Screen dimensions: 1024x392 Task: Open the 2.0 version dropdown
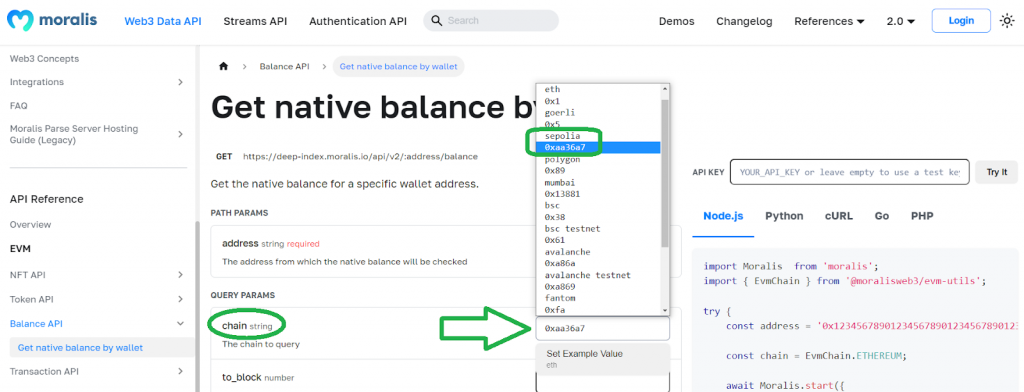901,21
